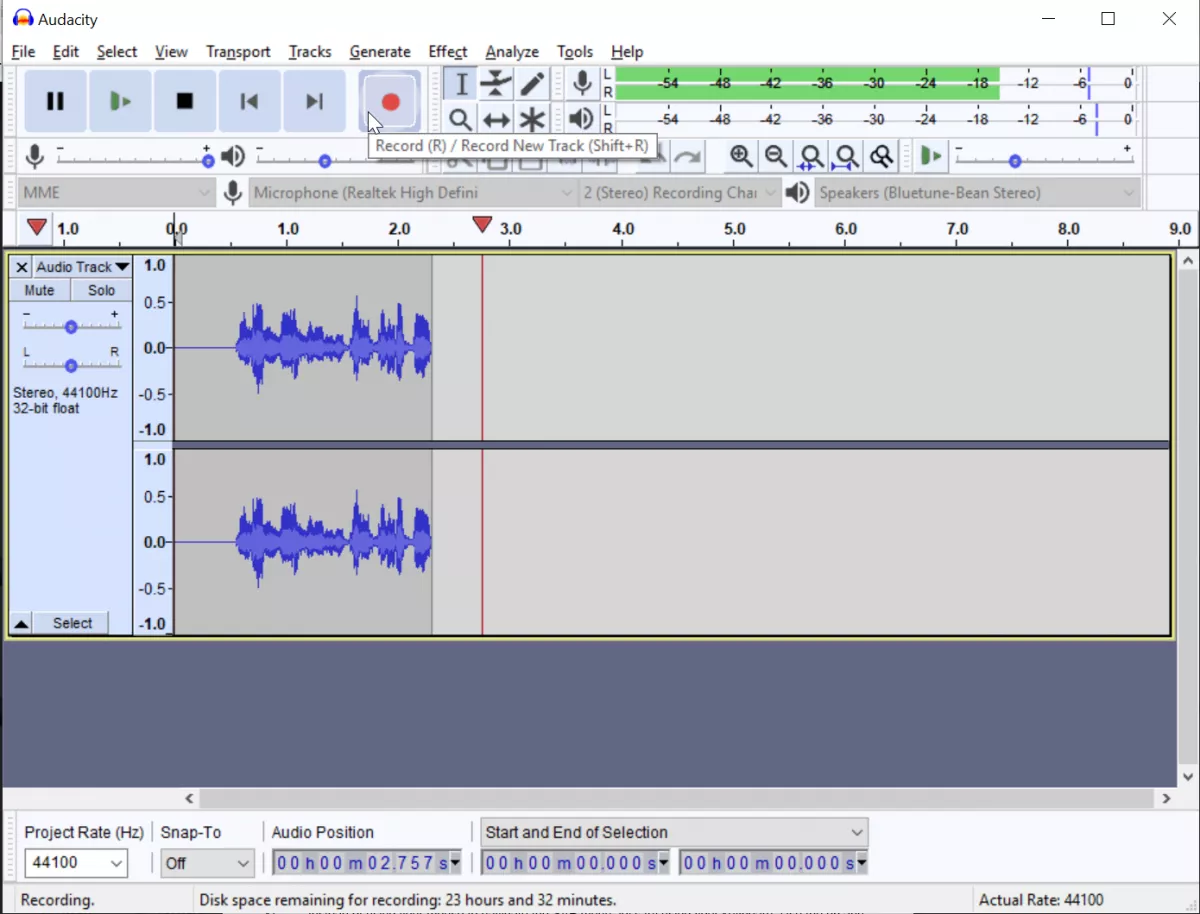Select the Zoom magnifier tool
1200x914 pixels.
460,120
